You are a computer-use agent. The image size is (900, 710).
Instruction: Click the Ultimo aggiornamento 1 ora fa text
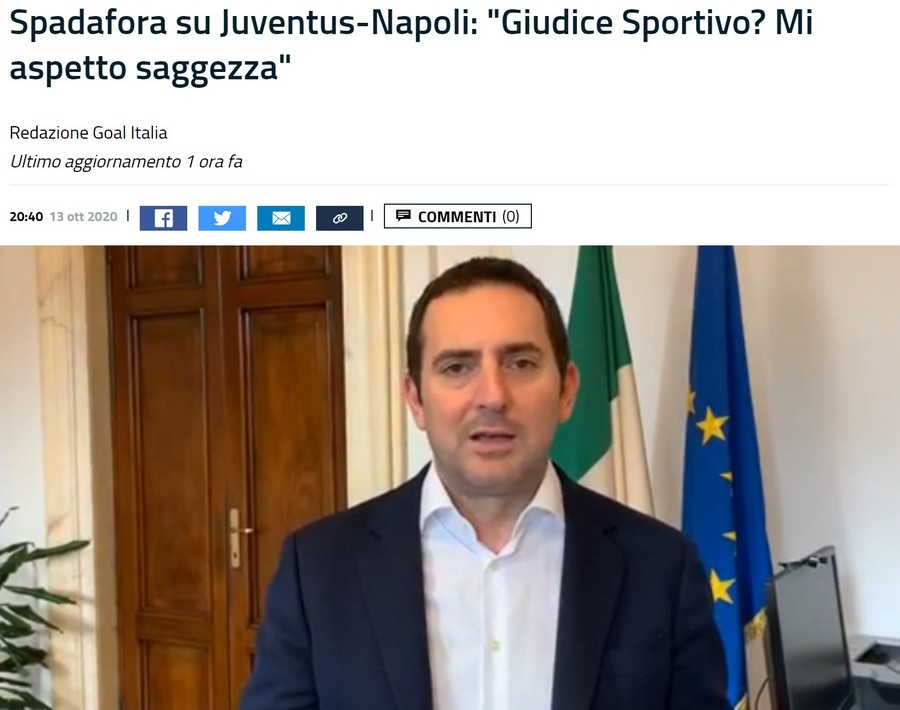(x=126, y=162)
